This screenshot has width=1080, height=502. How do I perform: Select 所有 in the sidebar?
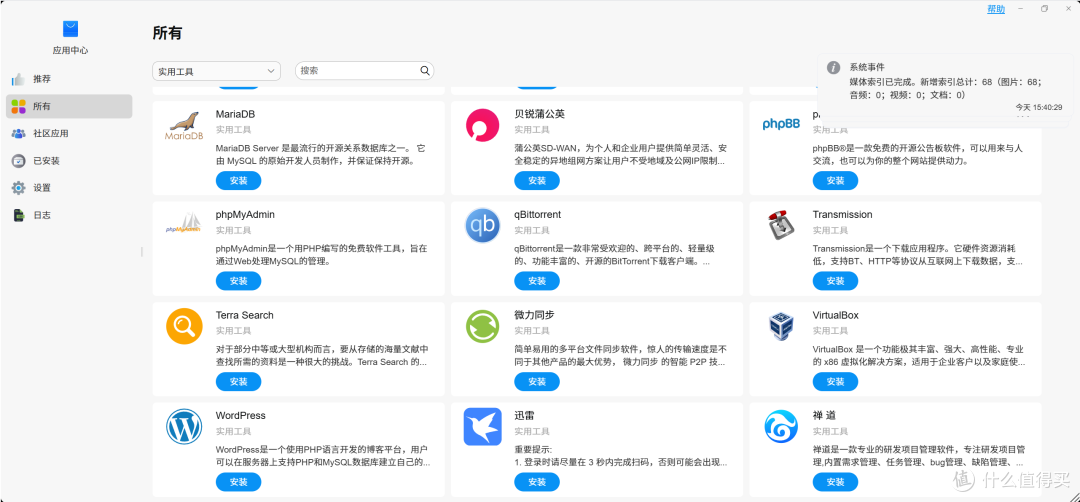click(x=69, y=106)
